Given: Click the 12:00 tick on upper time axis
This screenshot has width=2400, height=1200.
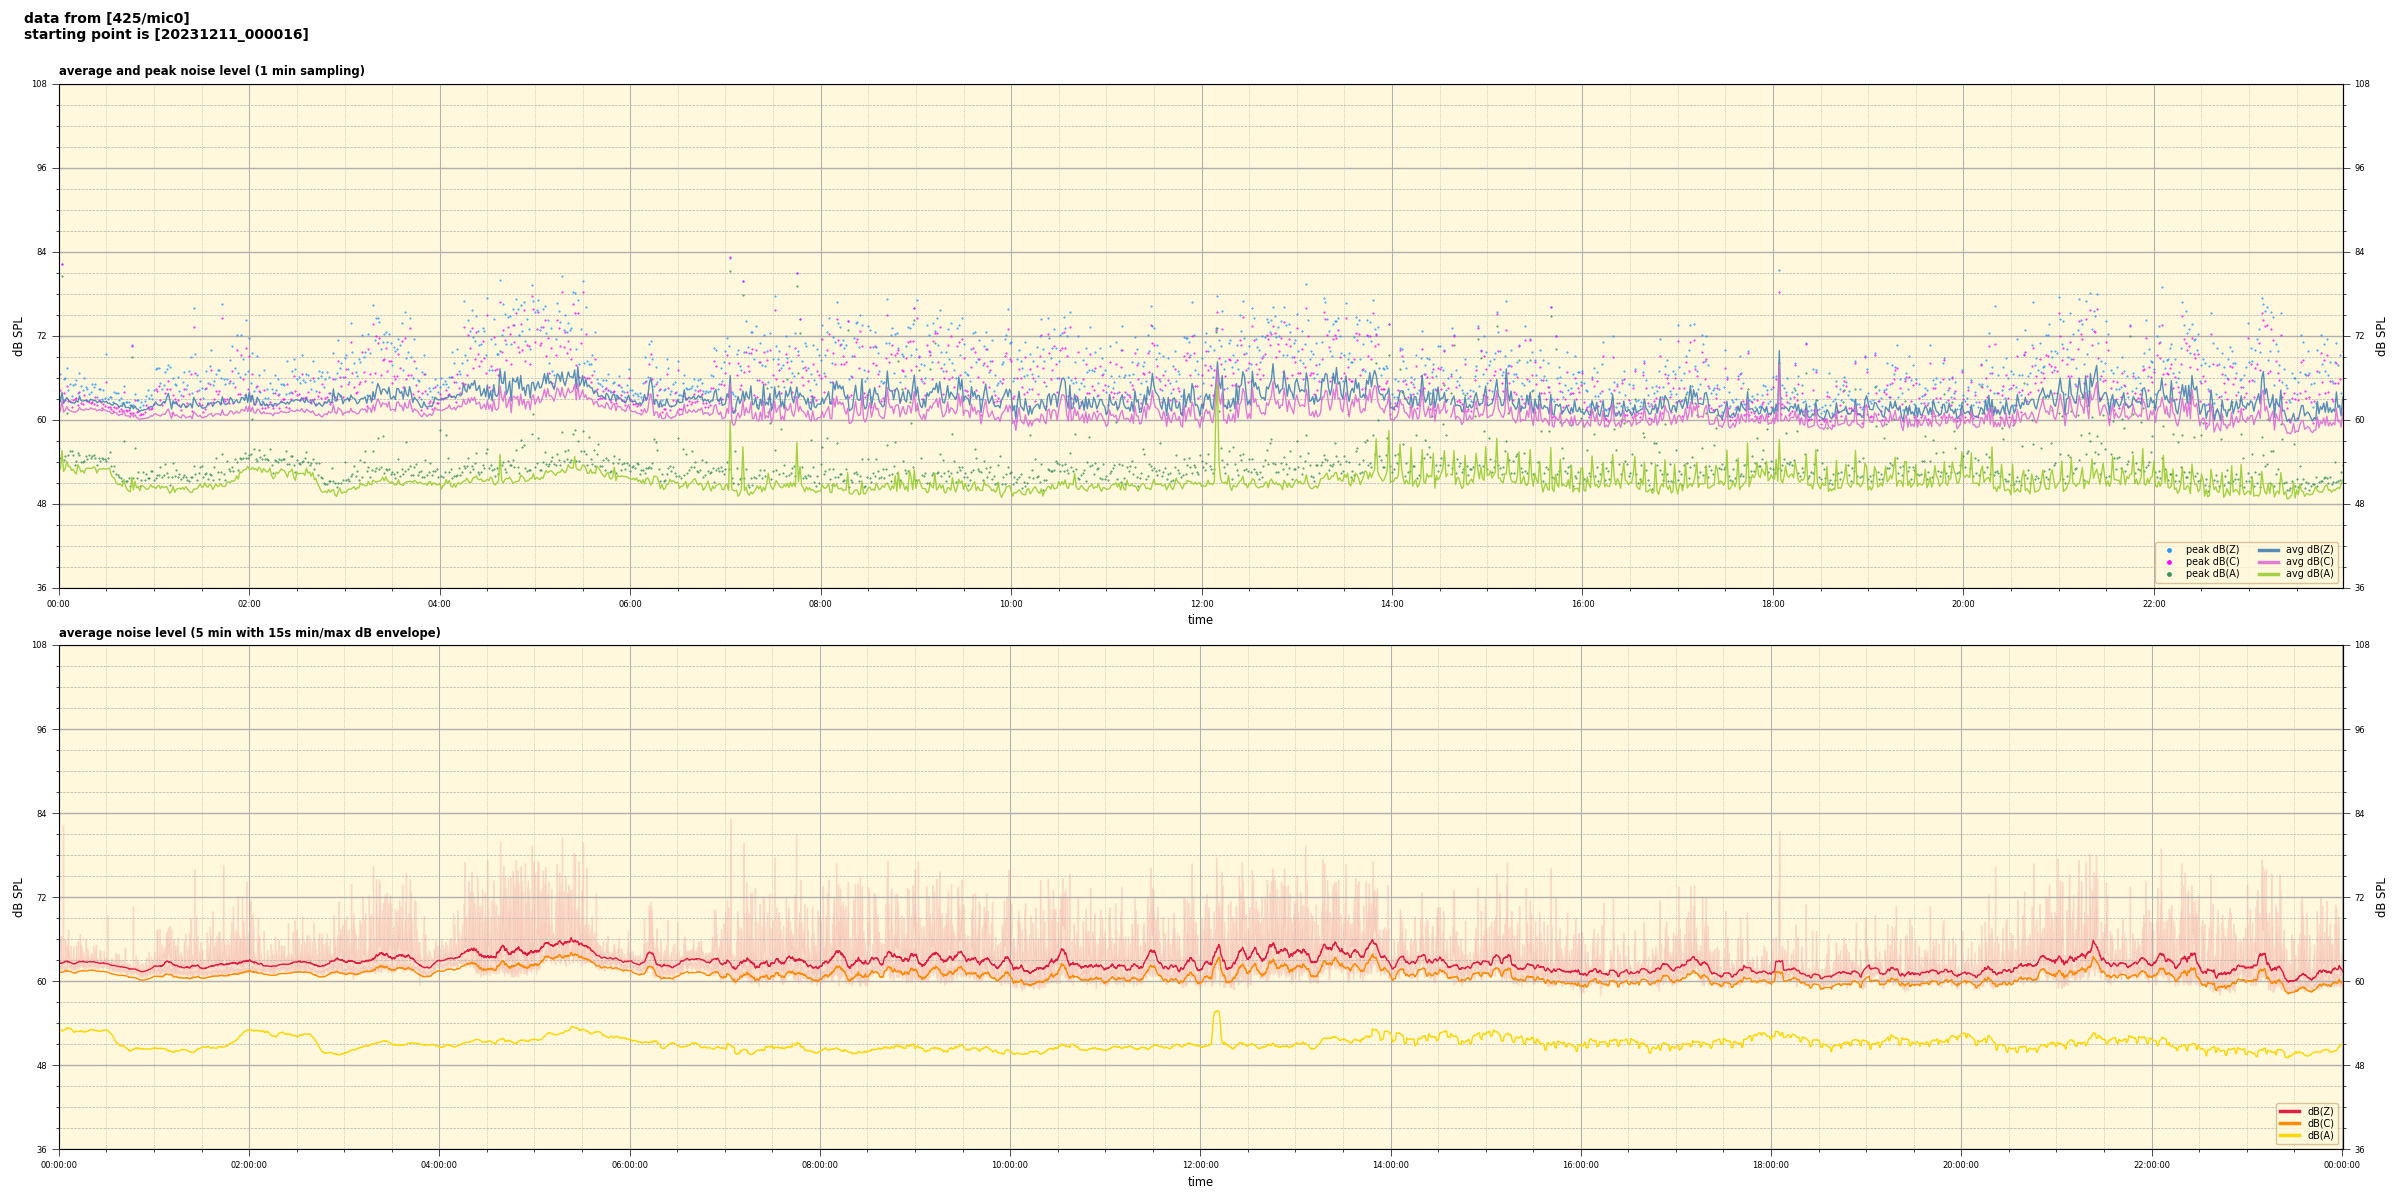Looking at the screenshot, I should pos(1201,604).
